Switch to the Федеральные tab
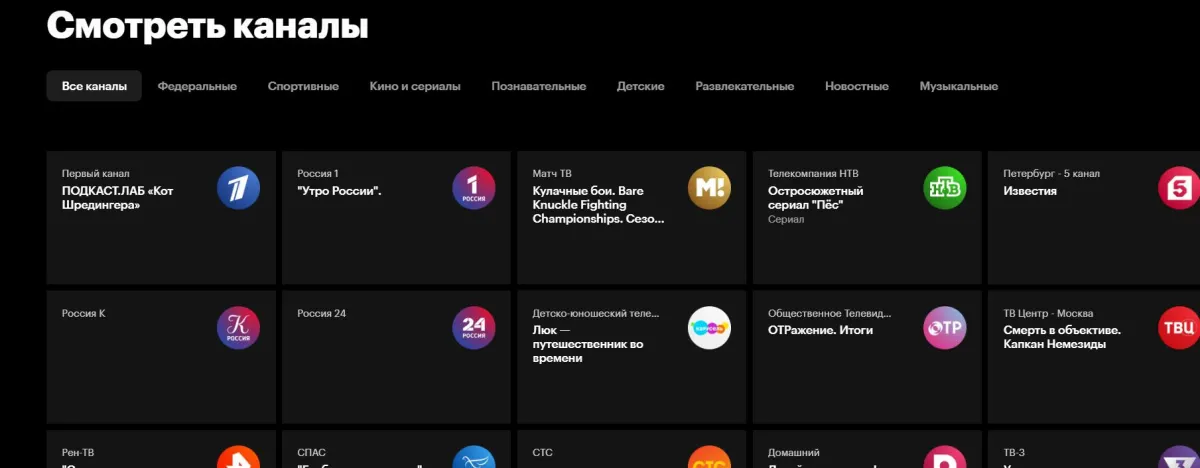This screenshot has height=468, width=1200. coord(197,86)
